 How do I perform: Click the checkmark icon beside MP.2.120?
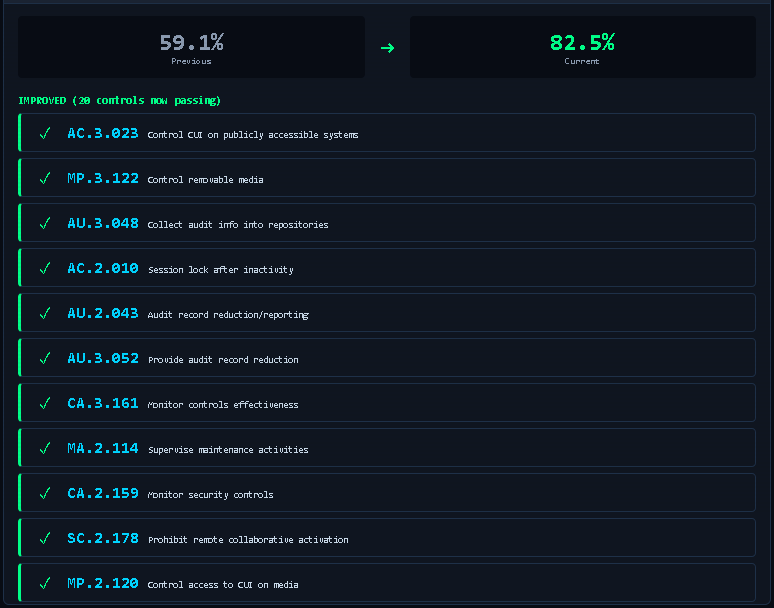[x=45, y=583]
